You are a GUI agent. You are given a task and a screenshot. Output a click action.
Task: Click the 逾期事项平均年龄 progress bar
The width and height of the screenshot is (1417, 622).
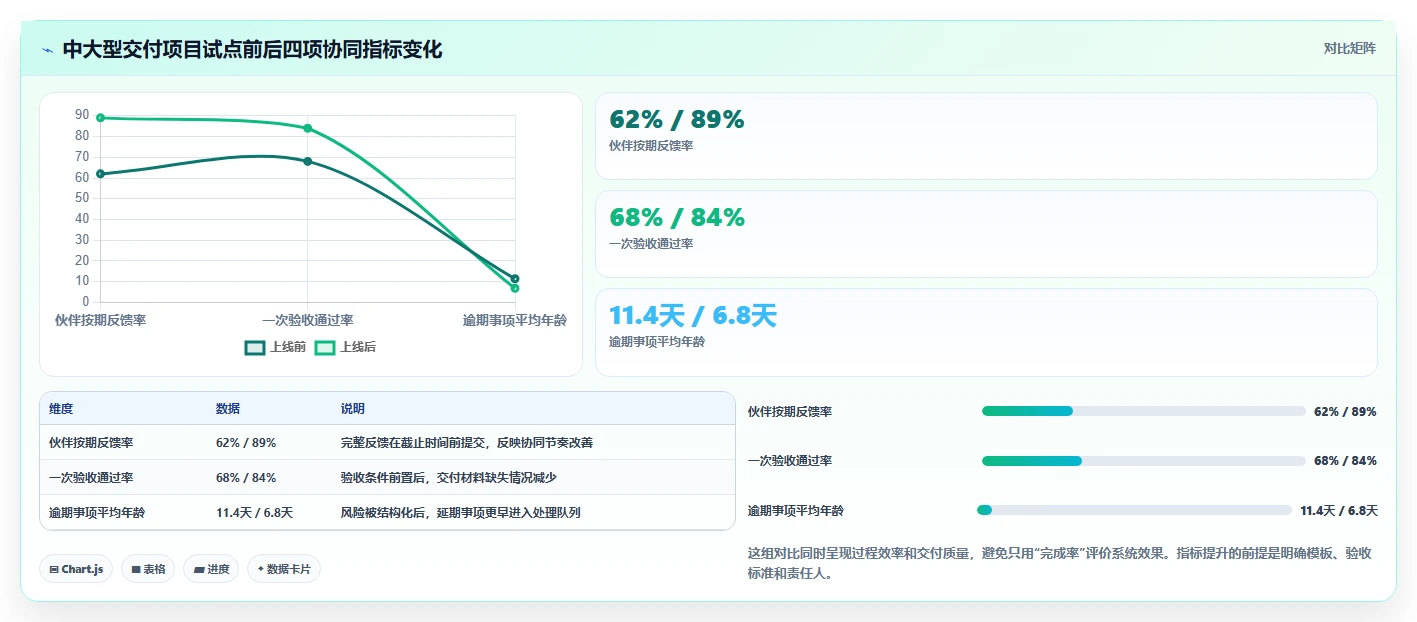1135,510
